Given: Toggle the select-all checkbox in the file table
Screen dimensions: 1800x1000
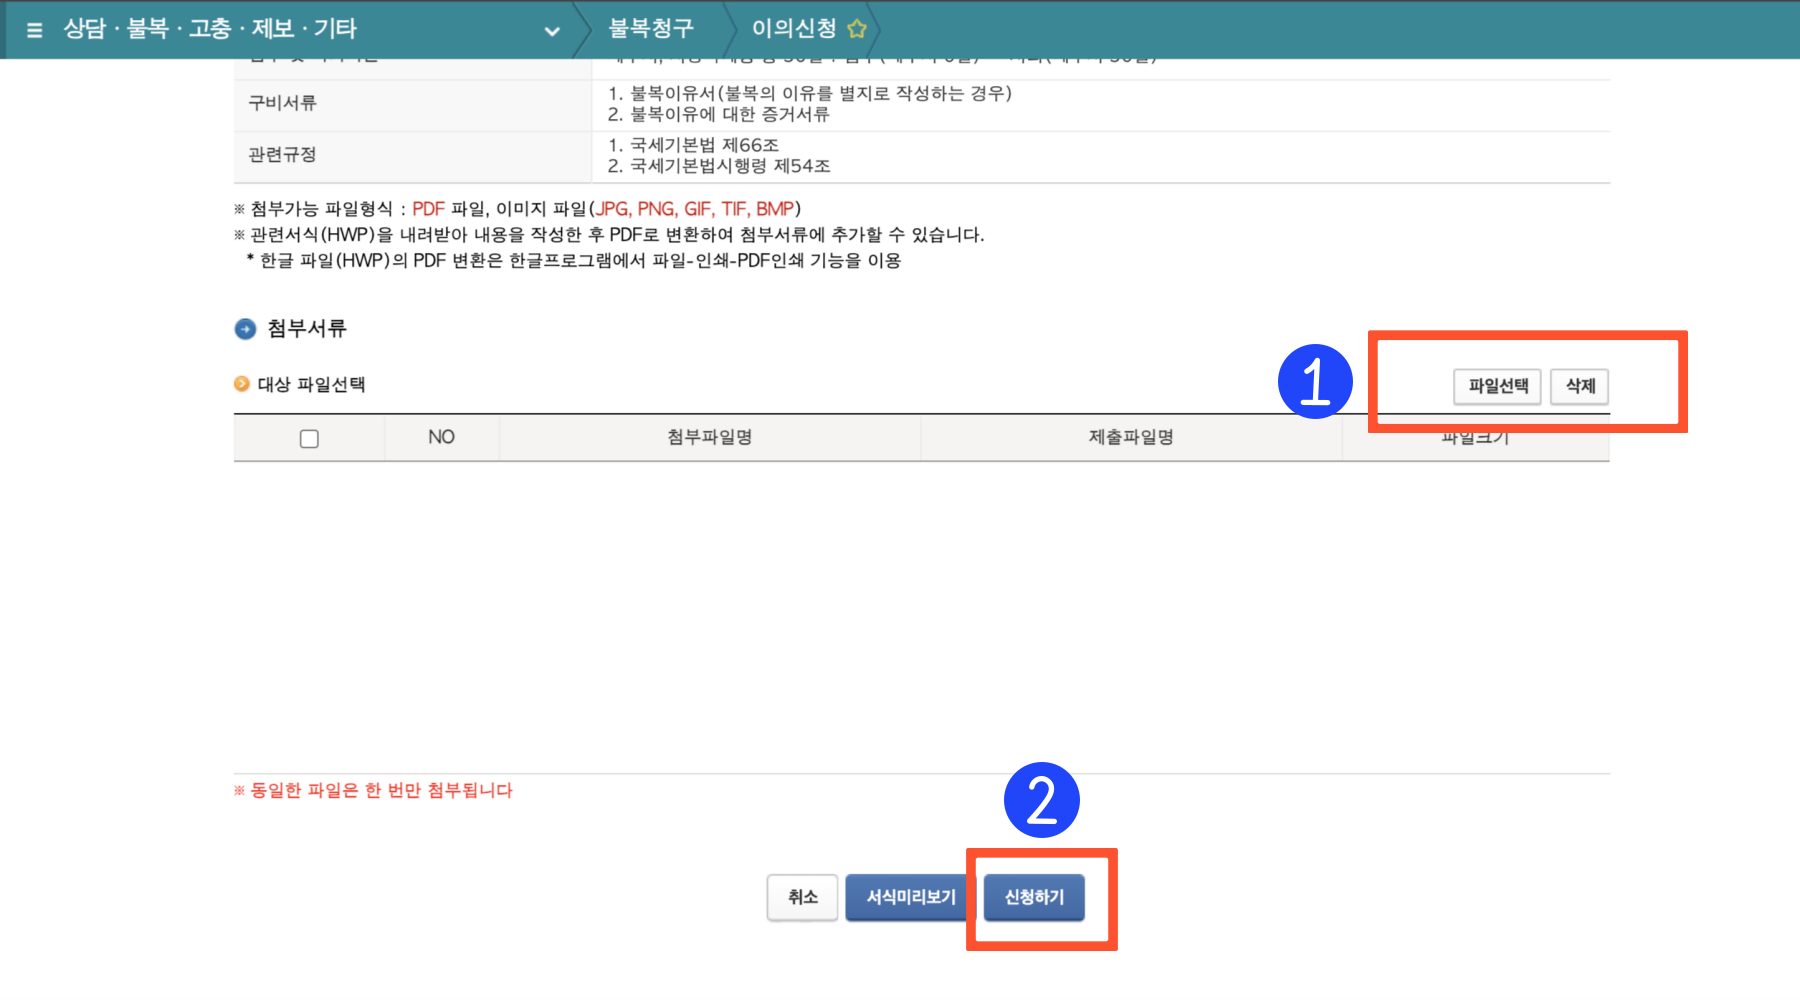Looking at the screenshot, I should tap(310, 437).
